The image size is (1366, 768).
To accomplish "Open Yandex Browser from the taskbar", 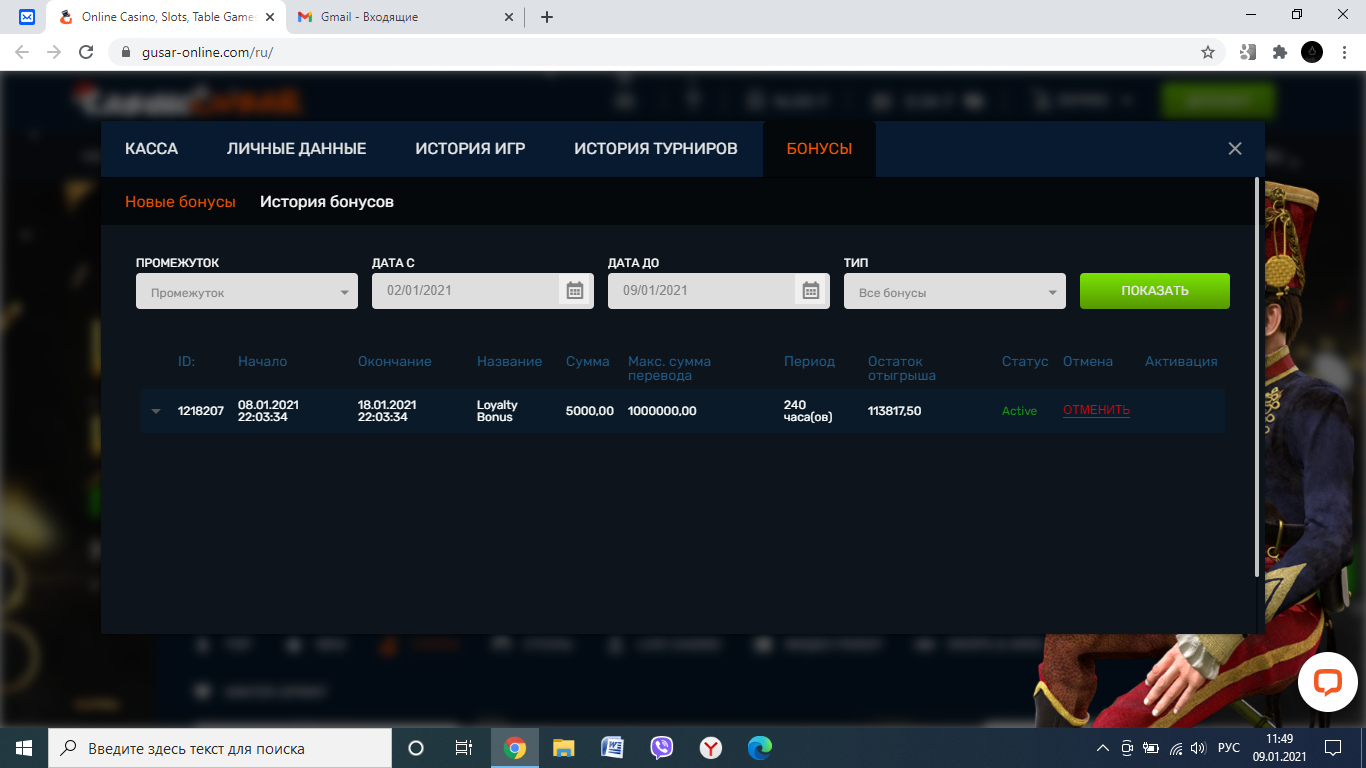I will tap(710, 748).
